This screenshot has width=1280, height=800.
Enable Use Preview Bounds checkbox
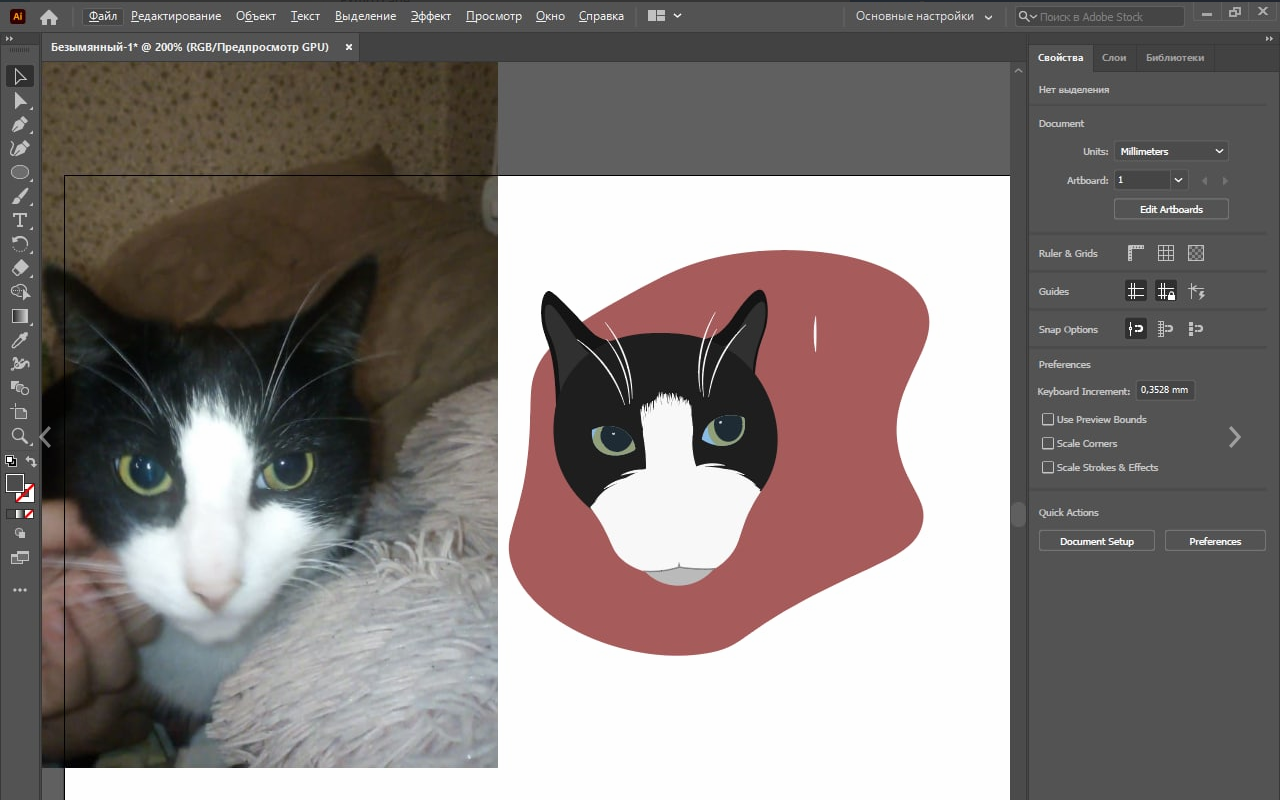(x=1048, y=420)
